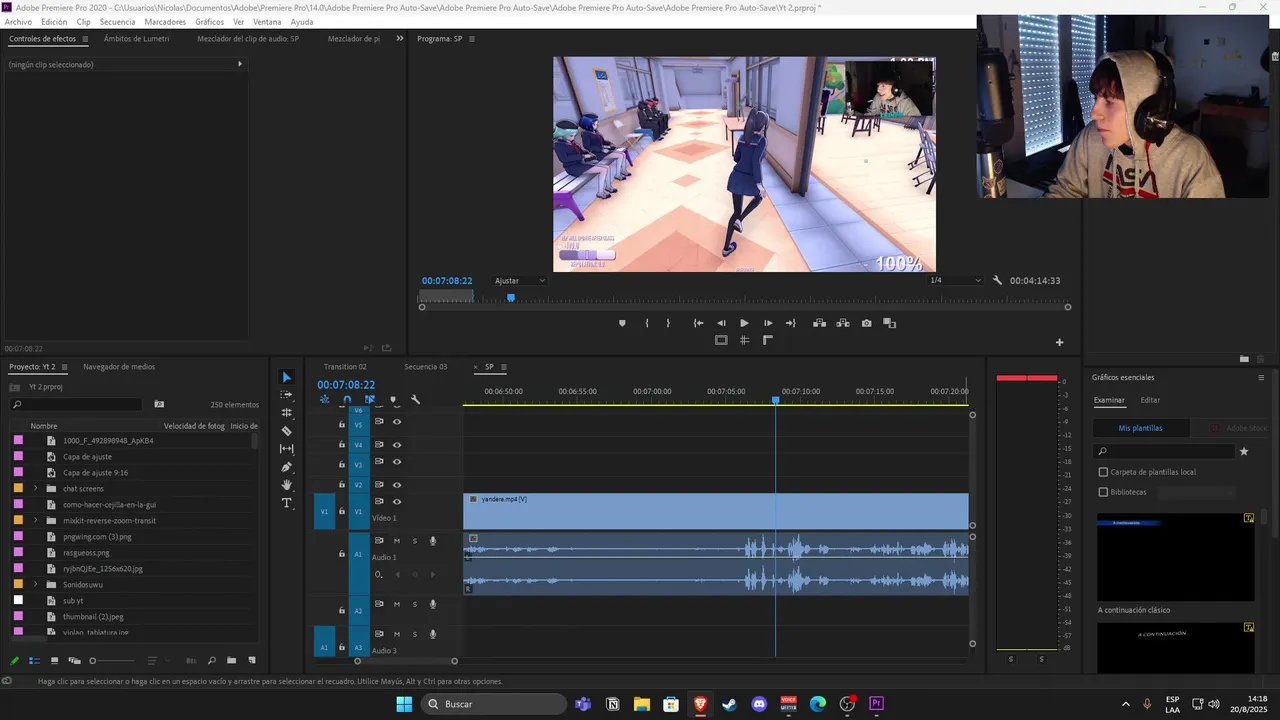This screenshot has width=1280, height=720.
Task: Open Program monitor settings wrench
Action: [x=997, y=281]
